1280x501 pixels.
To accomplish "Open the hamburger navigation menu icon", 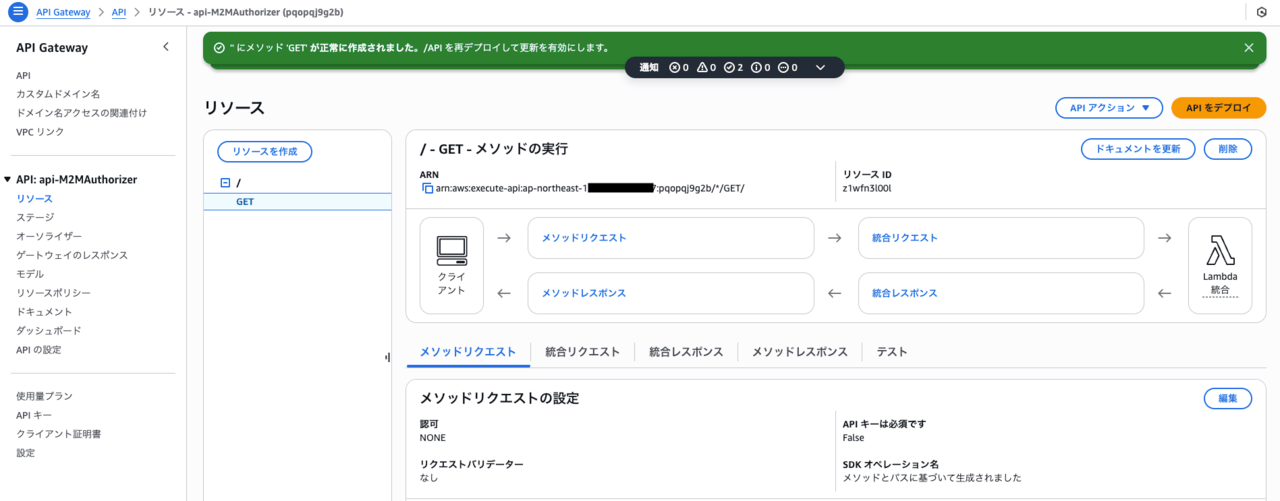I will (17, 12).
